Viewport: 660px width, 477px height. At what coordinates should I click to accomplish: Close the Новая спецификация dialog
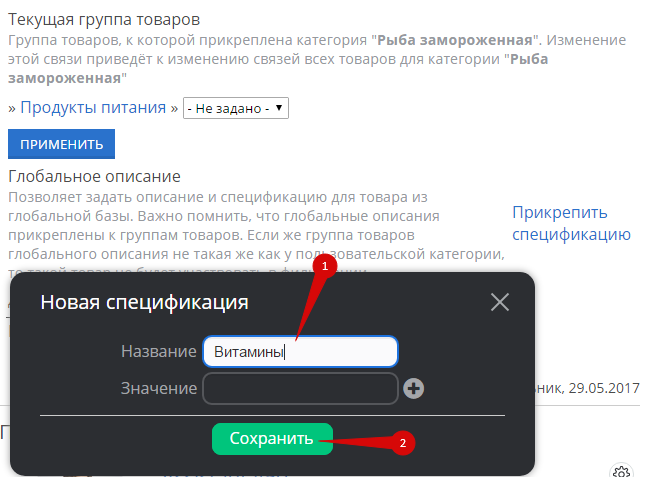coord(500,302)
